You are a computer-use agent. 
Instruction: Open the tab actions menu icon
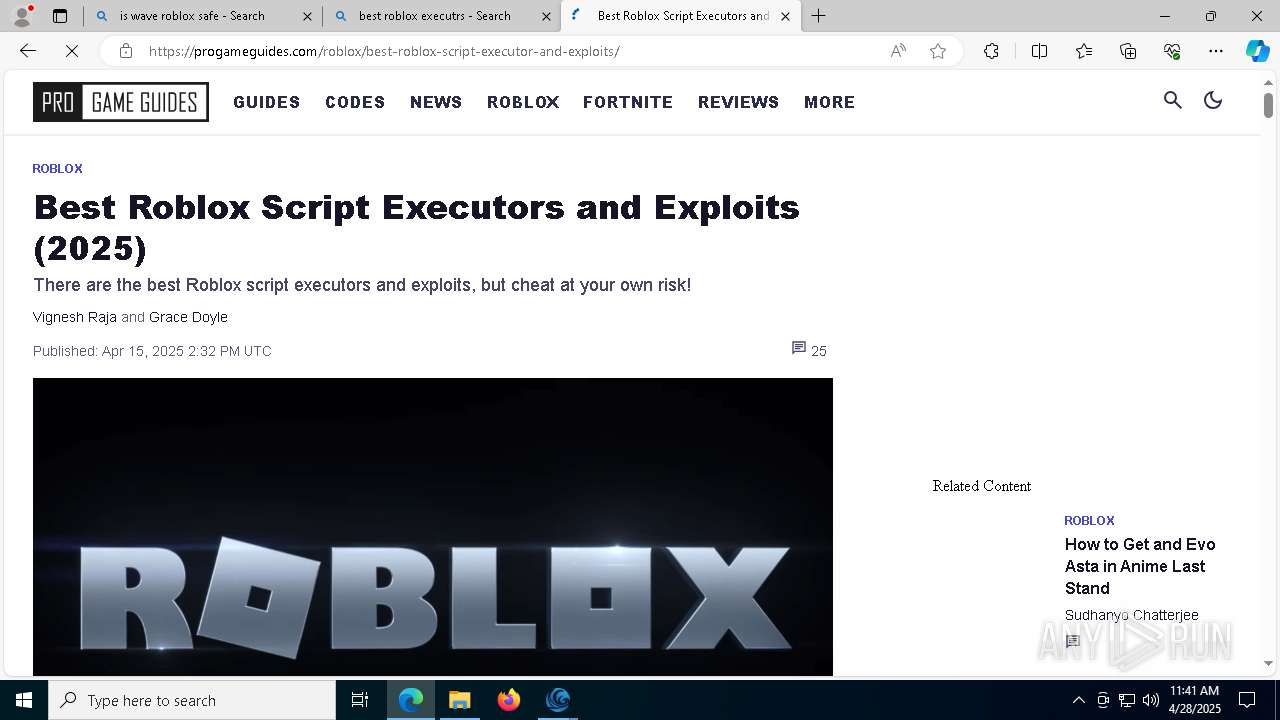[60, 16]
